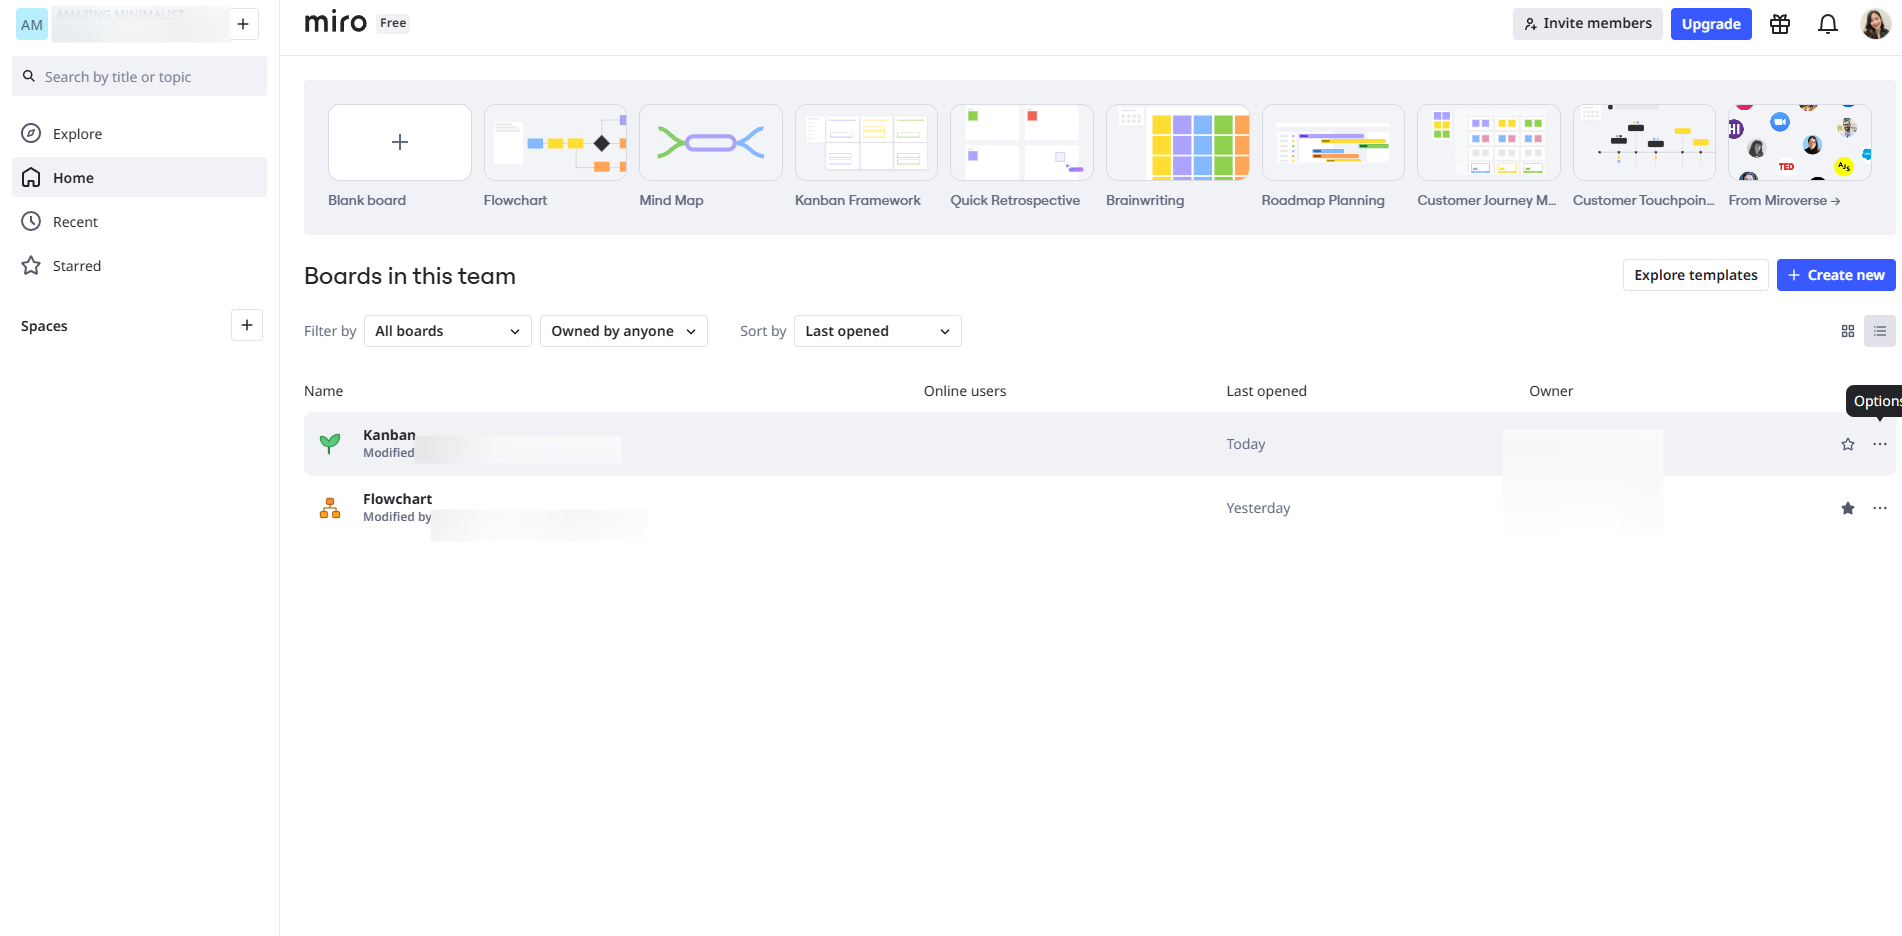Click the Invite members button
Viewport: 1902px width, 936px height.
point(1588,24)
